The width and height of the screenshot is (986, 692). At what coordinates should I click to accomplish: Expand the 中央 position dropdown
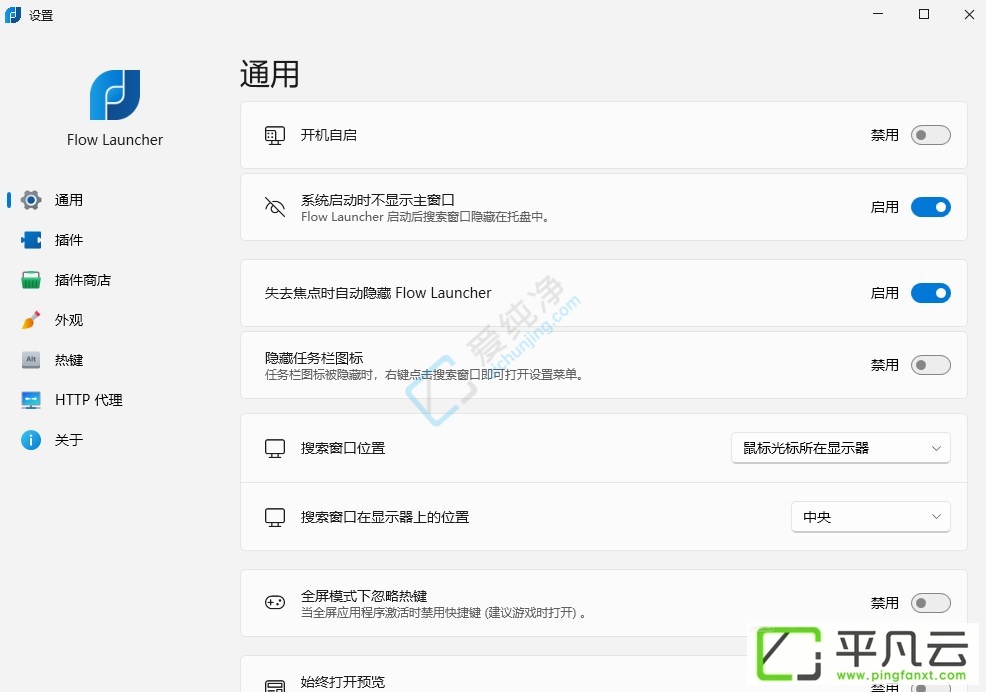point(871,517)
